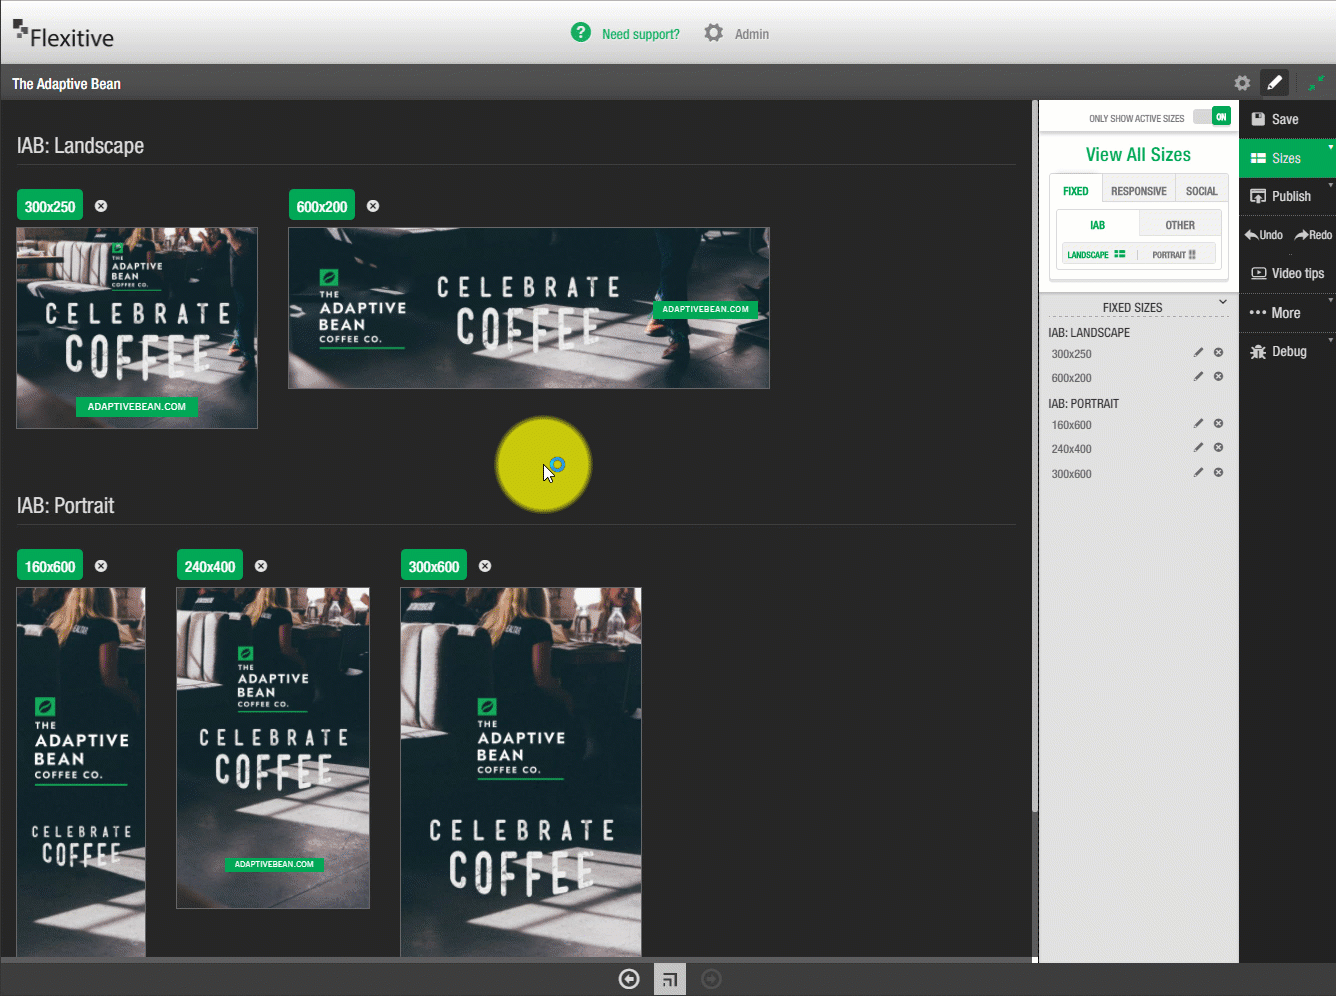Open the Need support? link
Screen dimensions: 1336x996
(x=640, y=34)
